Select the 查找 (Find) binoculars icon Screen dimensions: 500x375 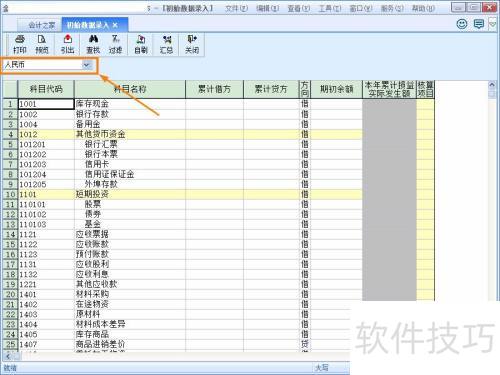(93, 44)
